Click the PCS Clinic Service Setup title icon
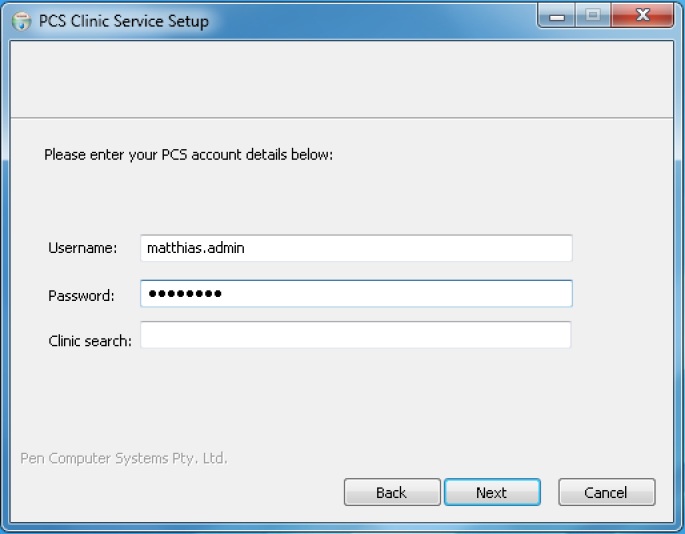685x534 pixels. 21,21
